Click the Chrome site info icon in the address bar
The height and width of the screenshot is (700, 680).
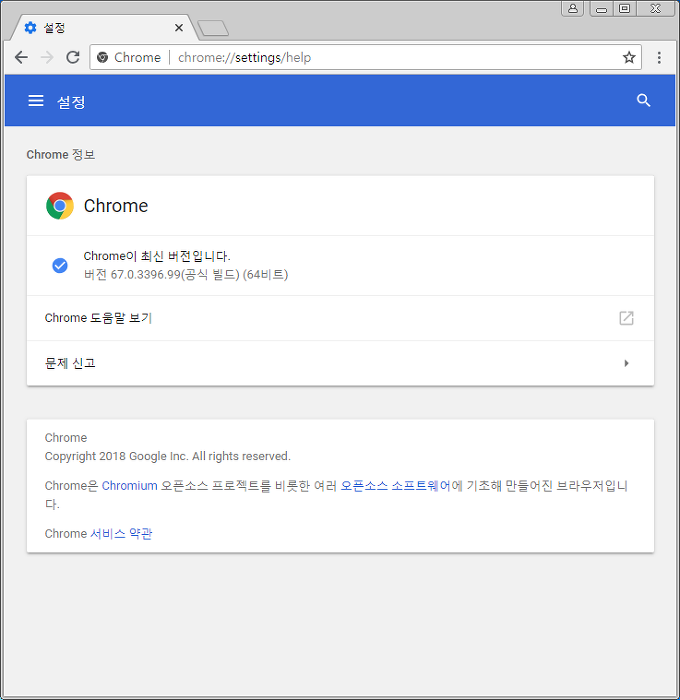102,57
